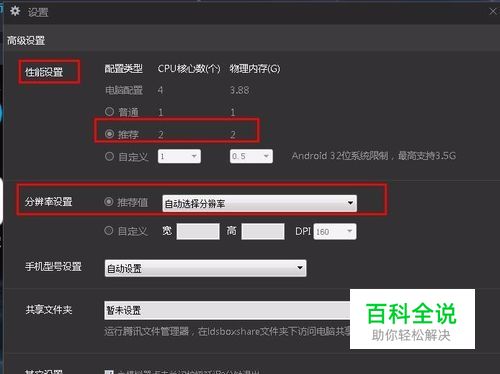Click the settings gear icon in title bar
The width and height of the screenshot is (500, 374).
coord(15,11)
